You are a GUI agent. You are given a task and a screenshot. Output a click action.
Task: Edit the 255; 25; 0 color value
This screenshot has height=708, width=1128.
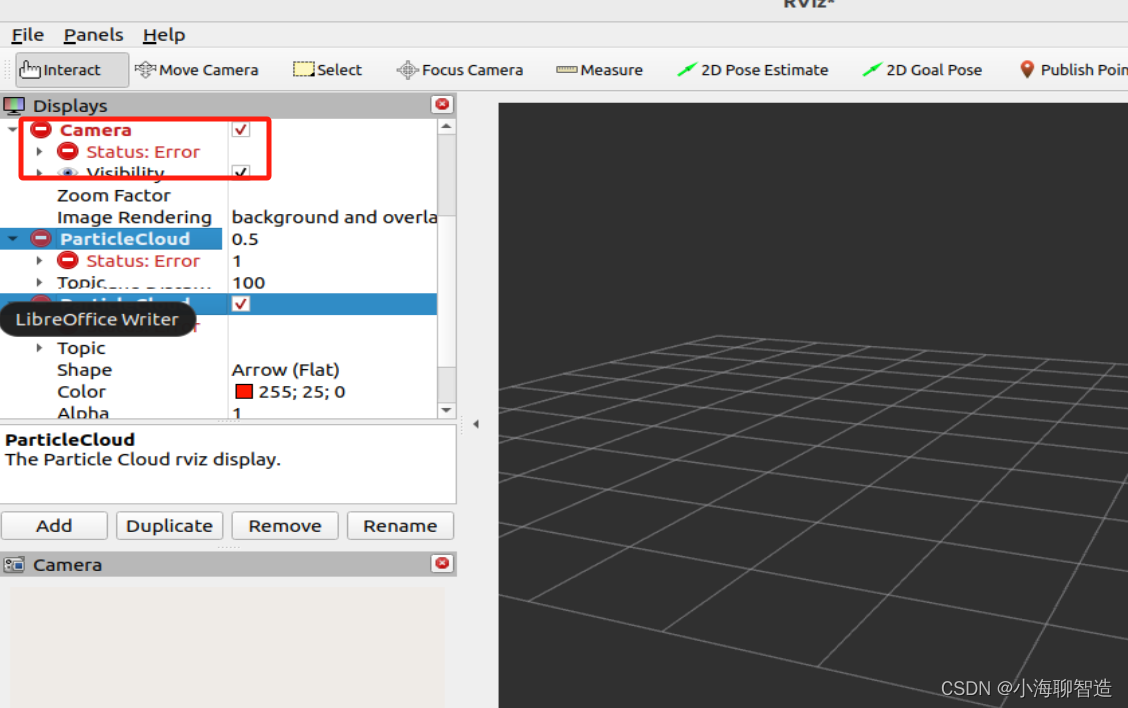301,391
